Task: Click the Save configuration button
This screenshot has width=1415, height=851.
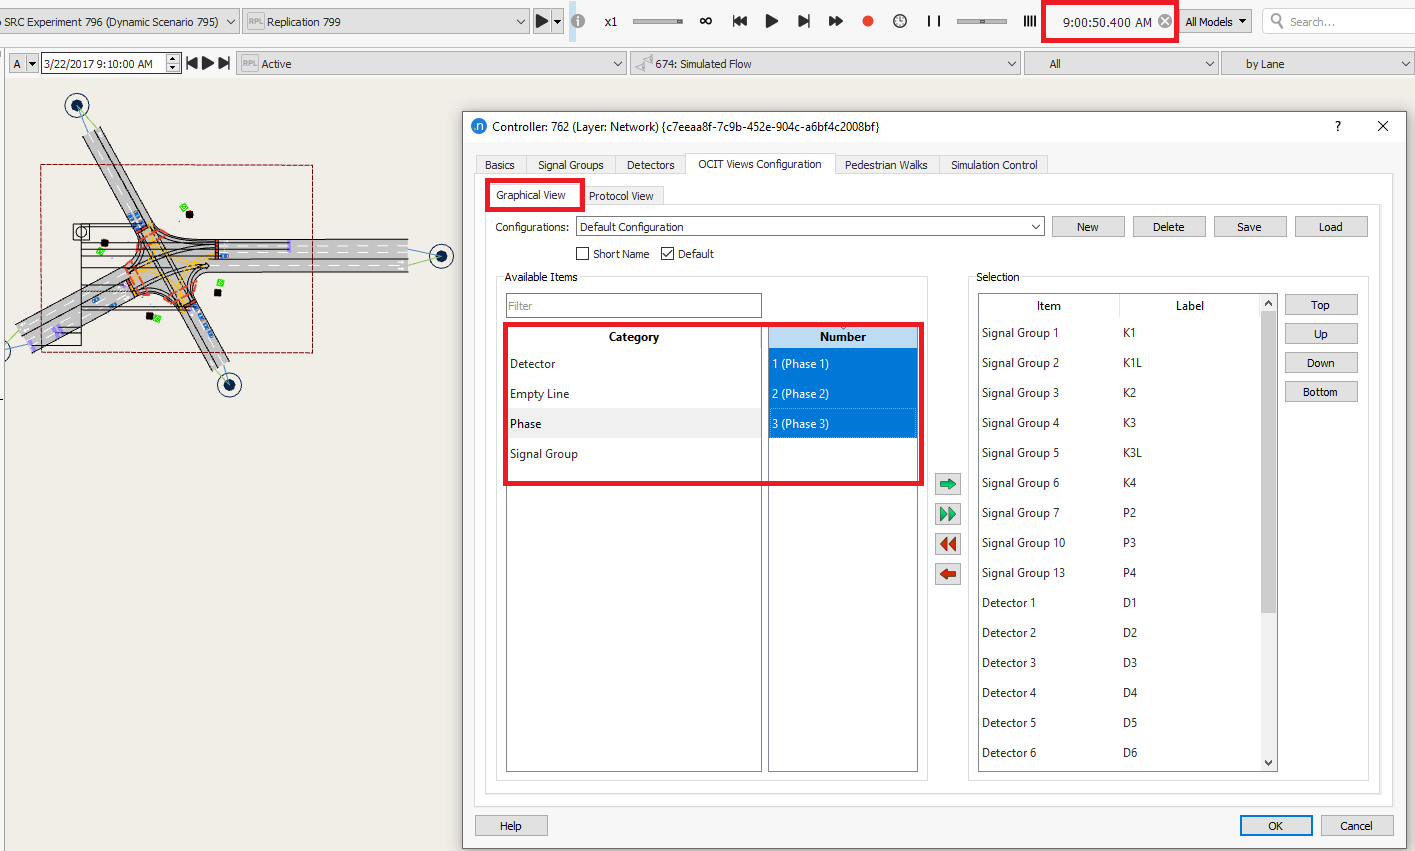Action: tap(1249, 227)
